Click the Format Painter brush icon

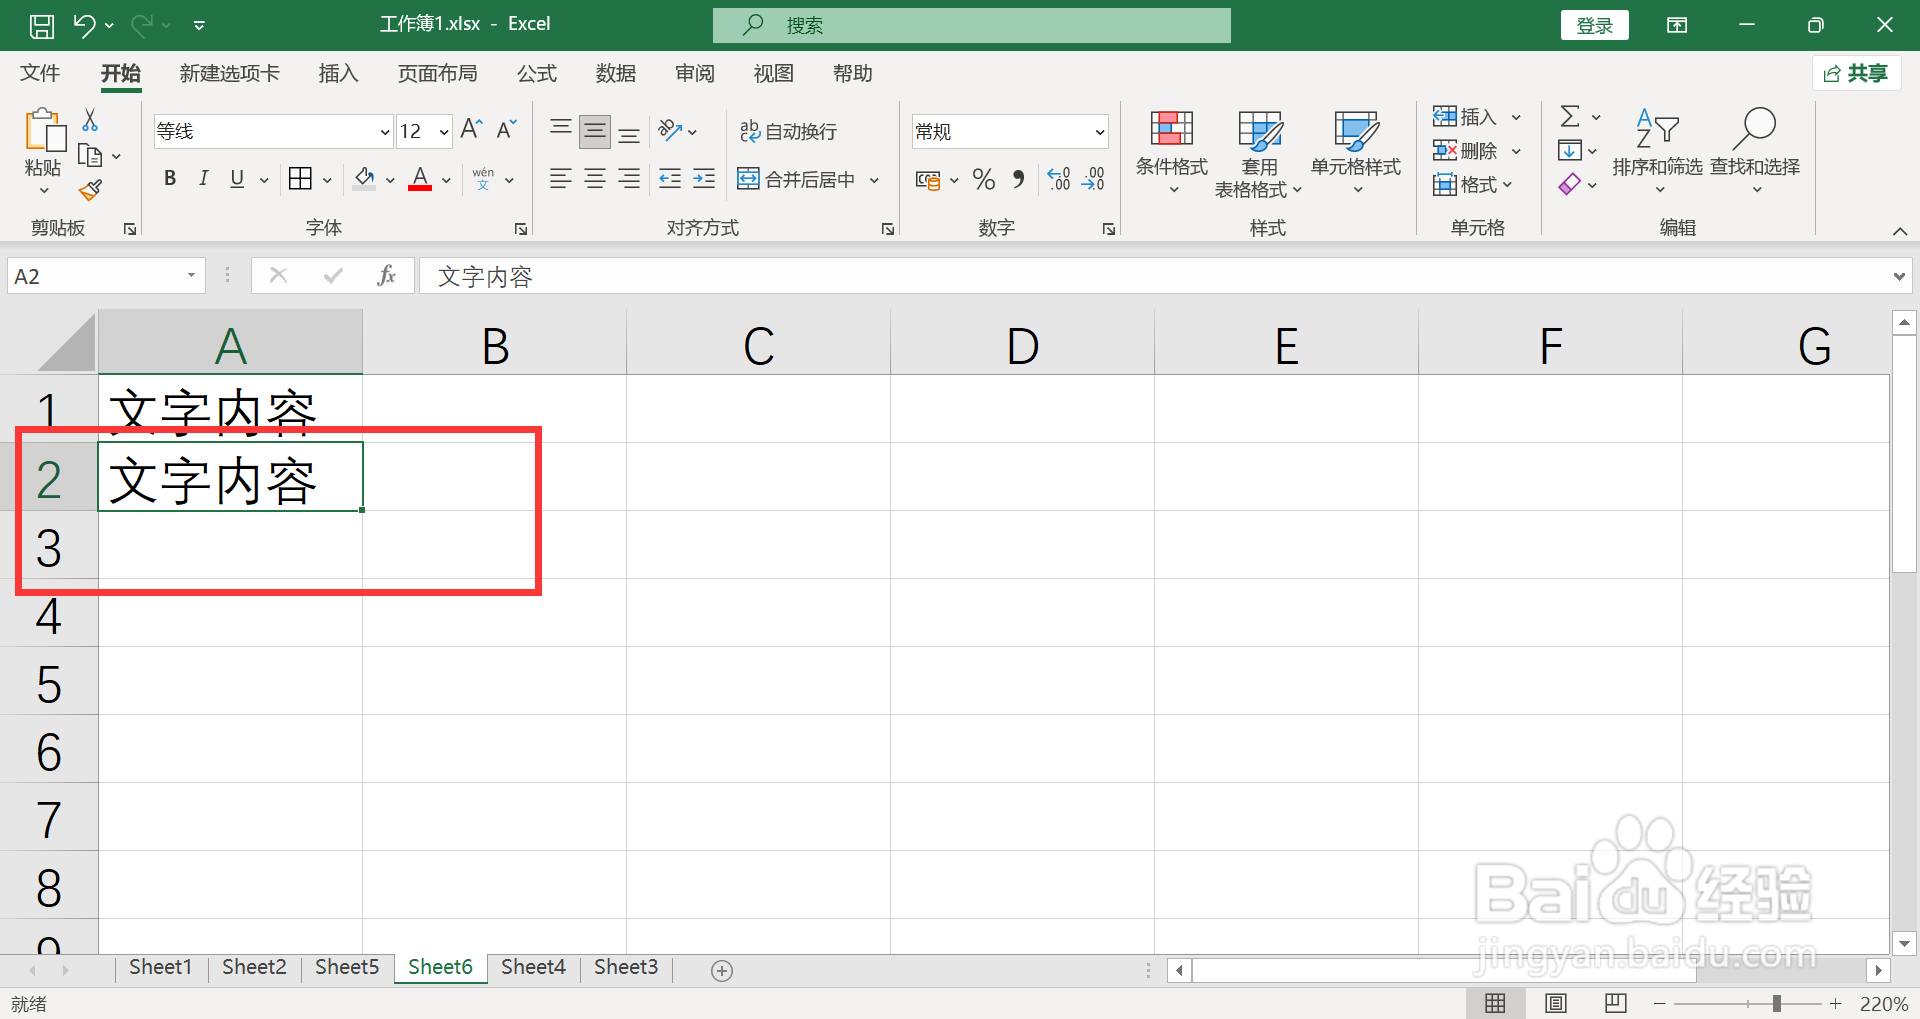(x=90, y=190)
